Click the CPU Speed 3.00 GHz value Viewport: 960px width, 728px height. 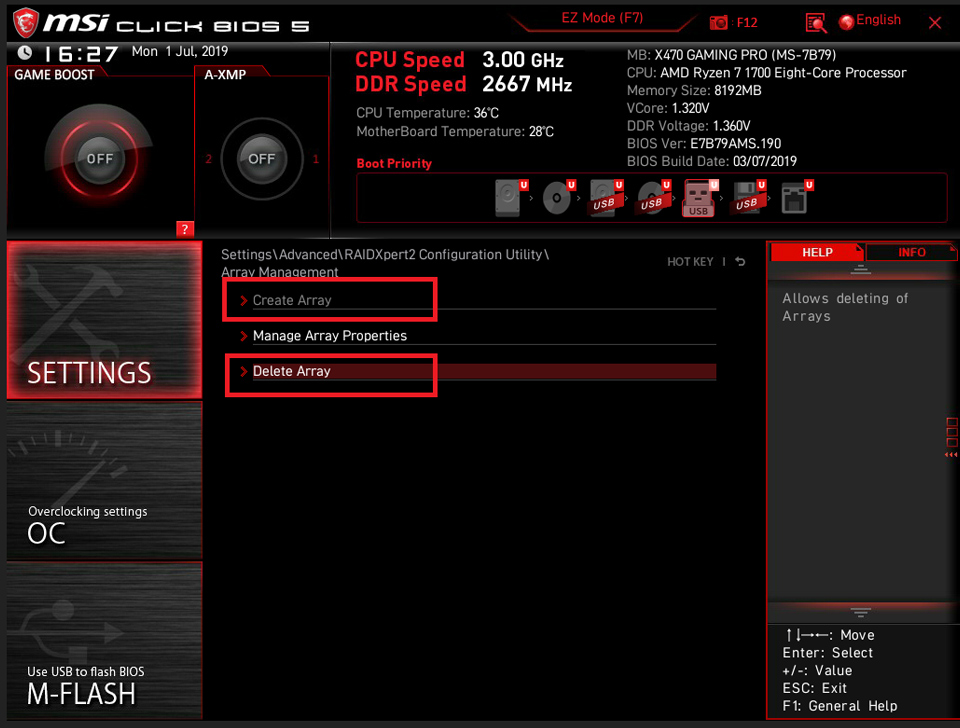click(523, 60)
